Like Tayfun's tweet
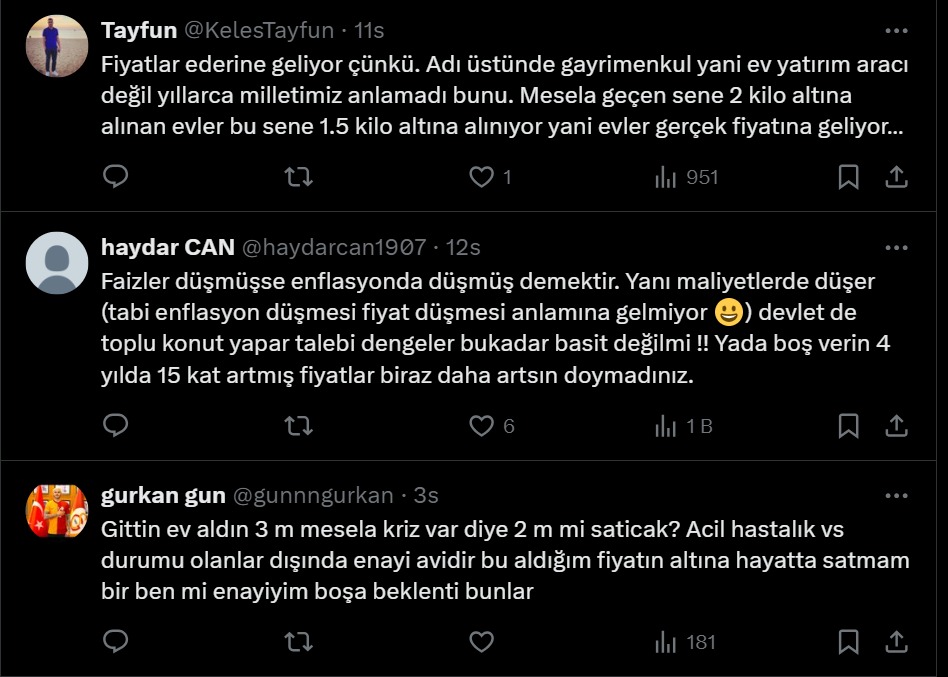The image size is (948, 677). tap(482, 177)
